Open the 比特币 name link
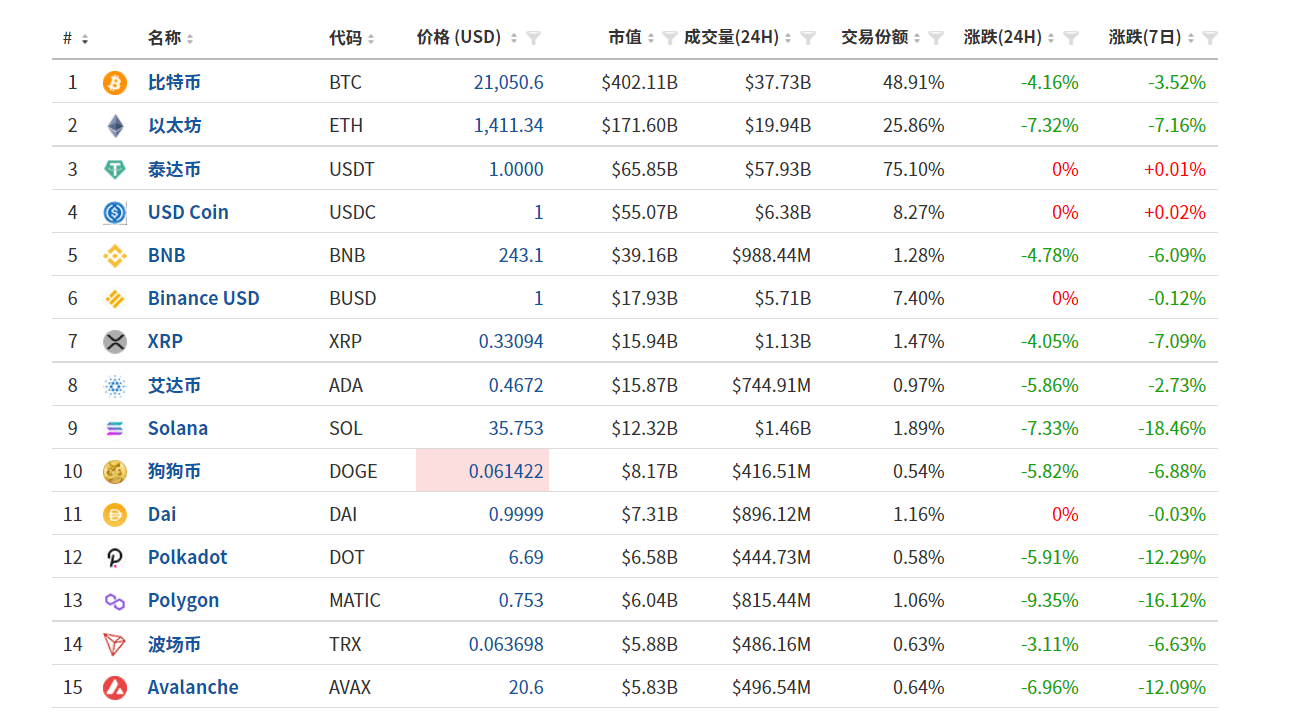 (x=172, y=82)
